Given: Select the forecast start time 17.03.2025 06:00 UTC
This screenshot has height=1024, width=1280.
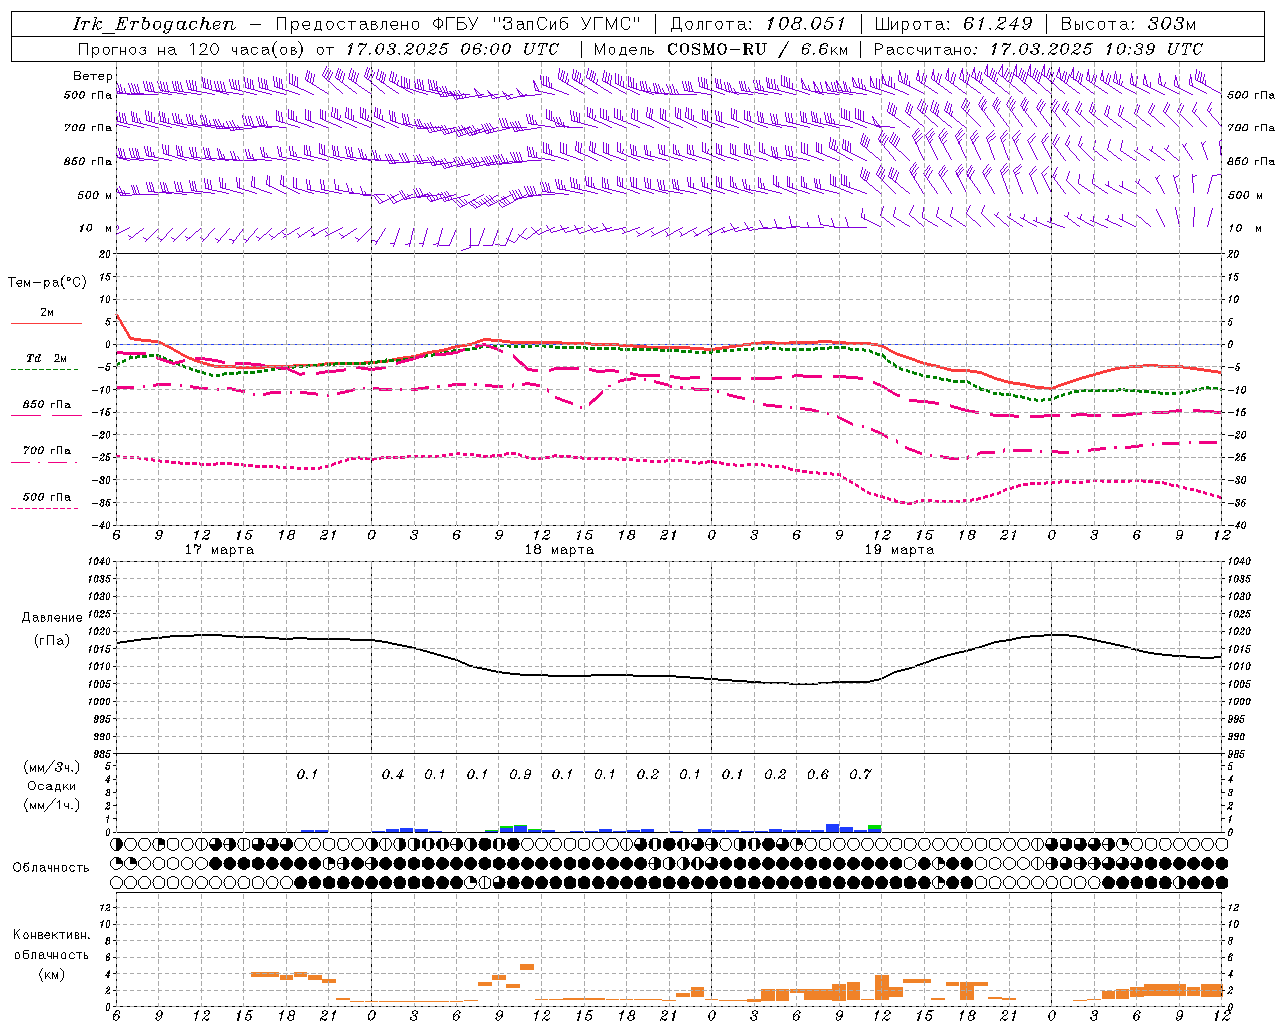Looking at the screenshot, I should tap(452, 49).
